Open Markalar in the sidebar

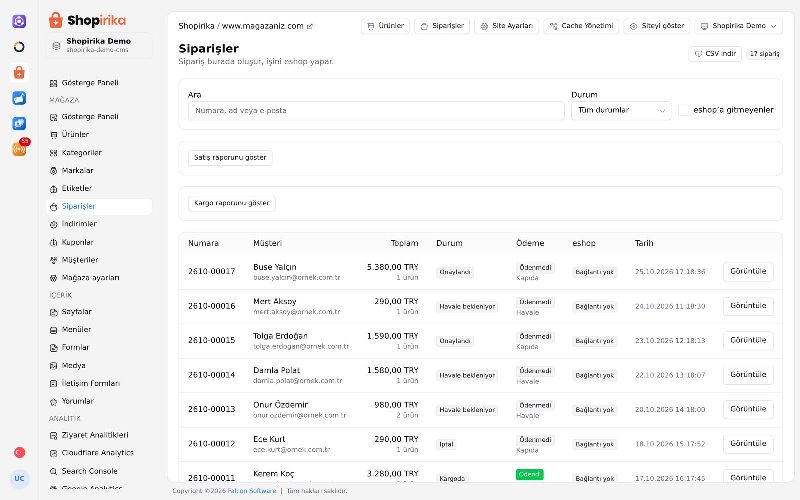coord(98,170)
